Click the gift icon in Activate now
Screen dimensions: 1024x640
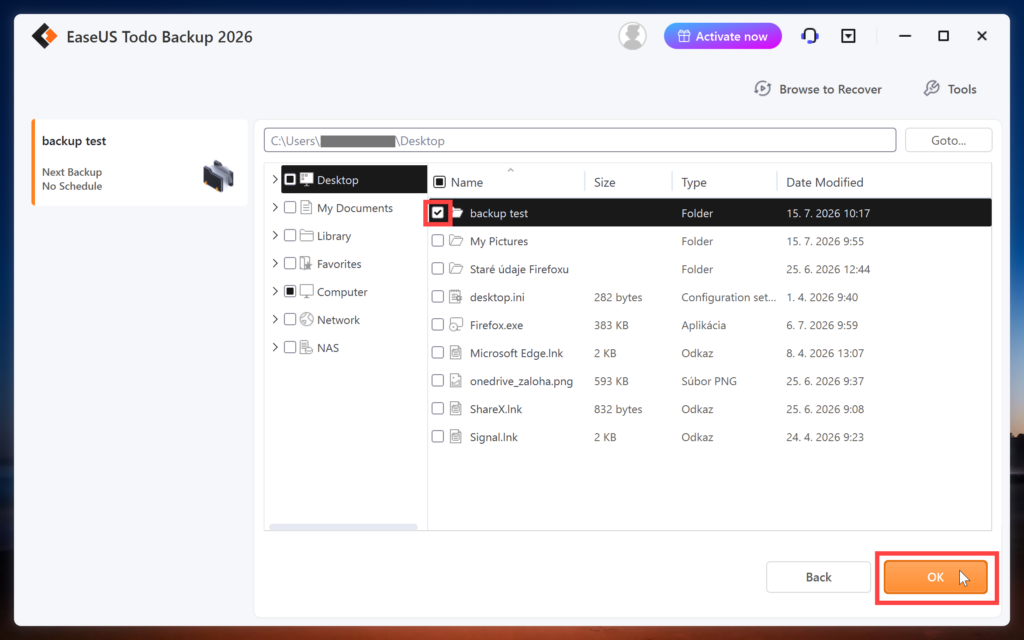(x=684, y=36)
